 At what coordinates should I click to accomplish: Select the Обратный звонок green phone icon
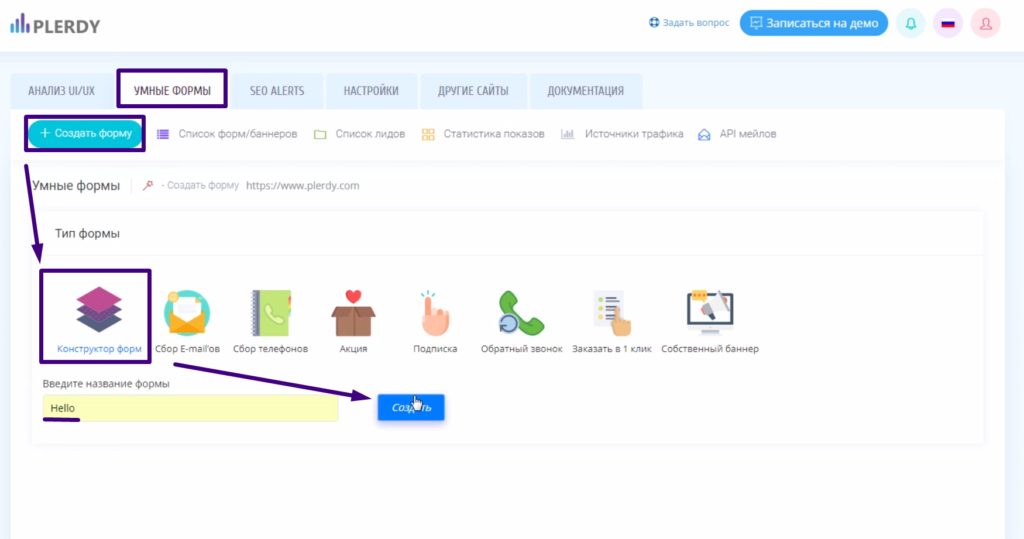click(520, 313)
